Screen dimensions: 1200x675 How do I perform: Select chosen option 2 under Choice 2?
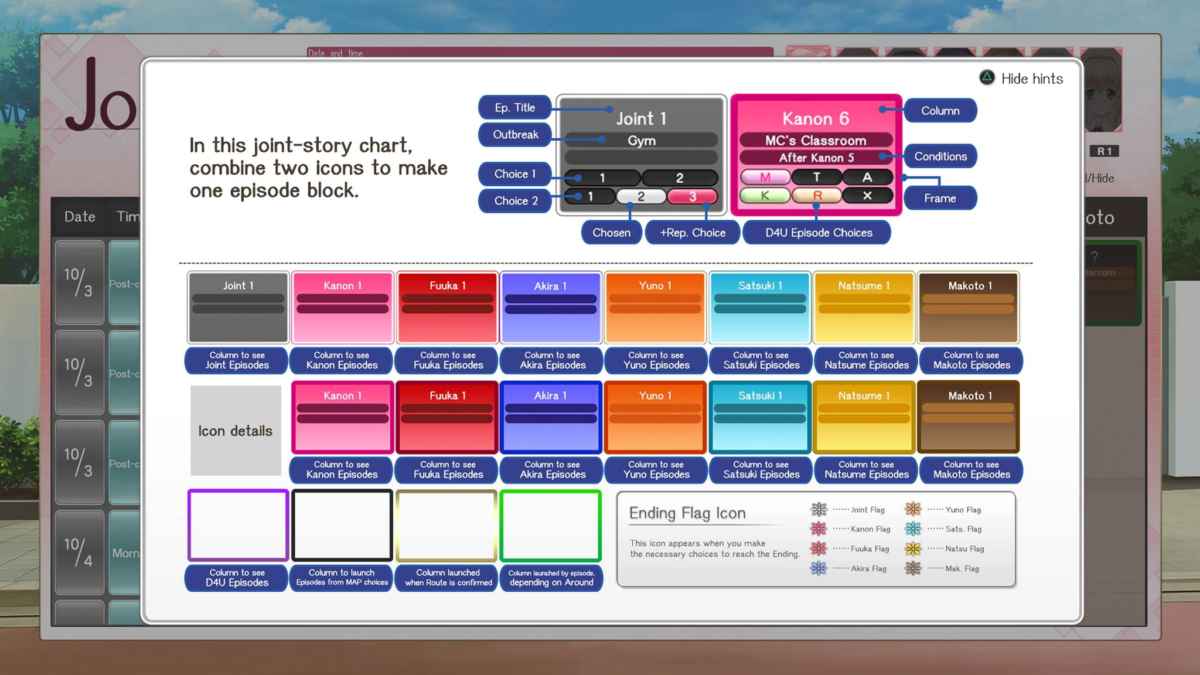point(640,197)
